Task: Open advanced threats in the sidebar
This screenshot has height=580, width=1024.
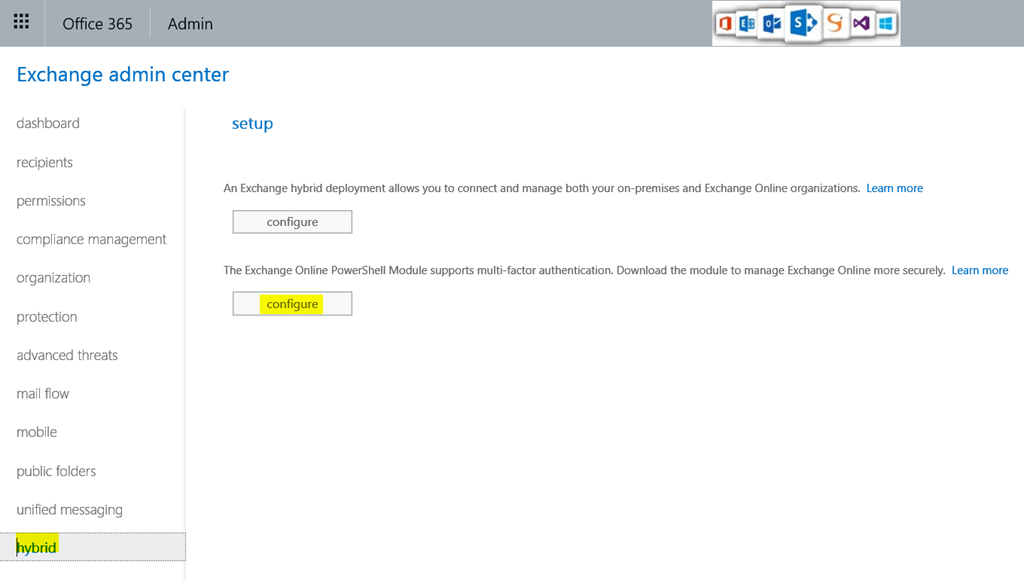Action: (x=67, y=355)
